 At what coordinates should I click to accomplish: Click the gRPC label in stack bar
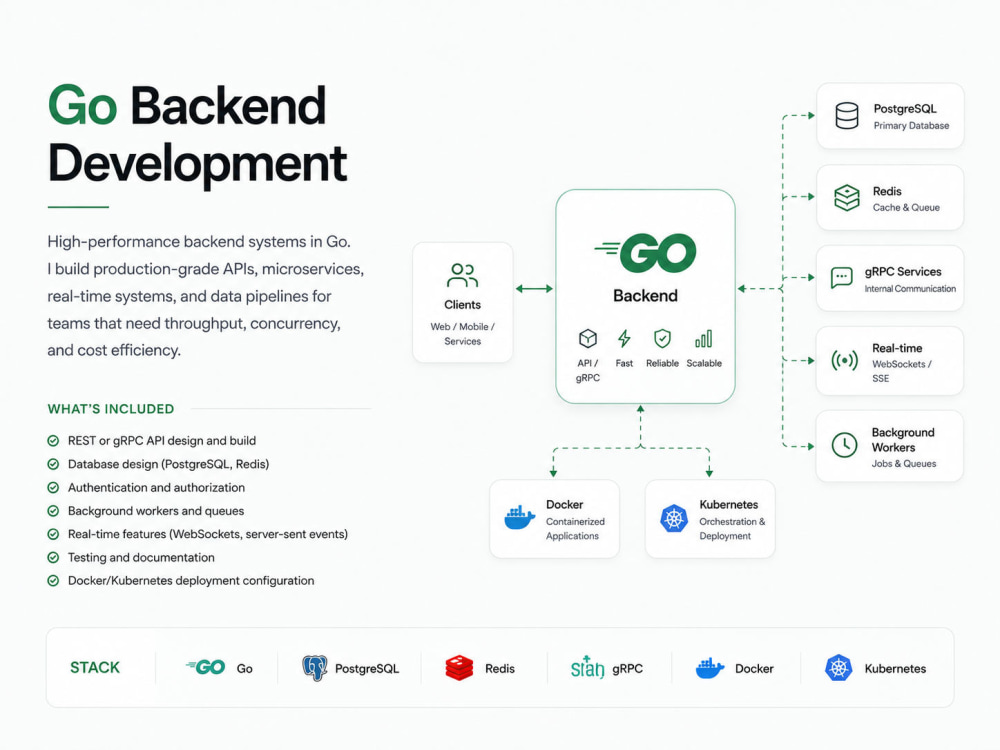tap(628, 668)
